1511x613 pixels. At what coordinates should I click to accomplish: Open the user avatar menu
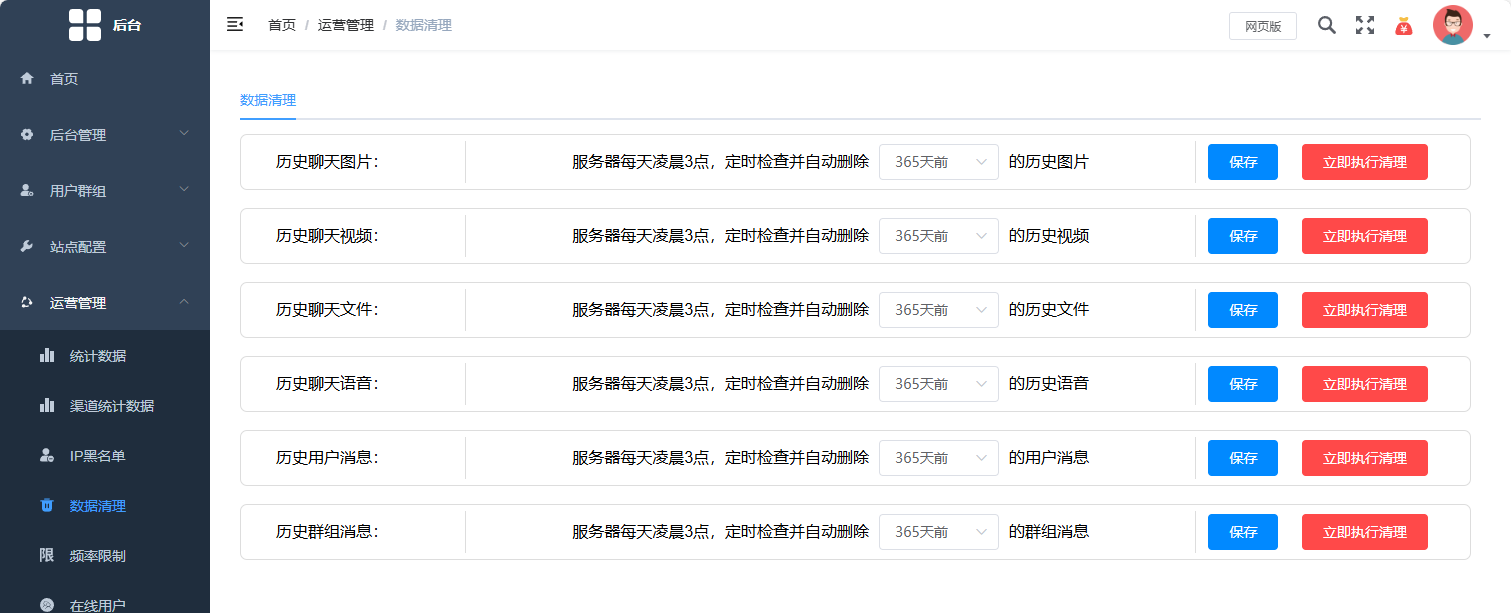1453,26
